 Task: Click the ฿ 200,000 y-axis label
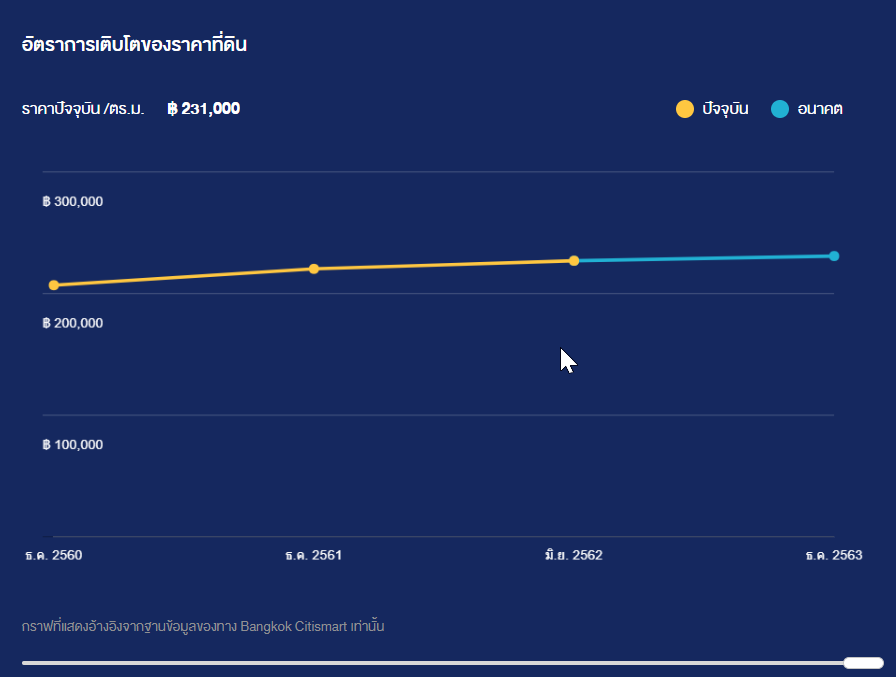pyautogui.click(x=73, y=323)
